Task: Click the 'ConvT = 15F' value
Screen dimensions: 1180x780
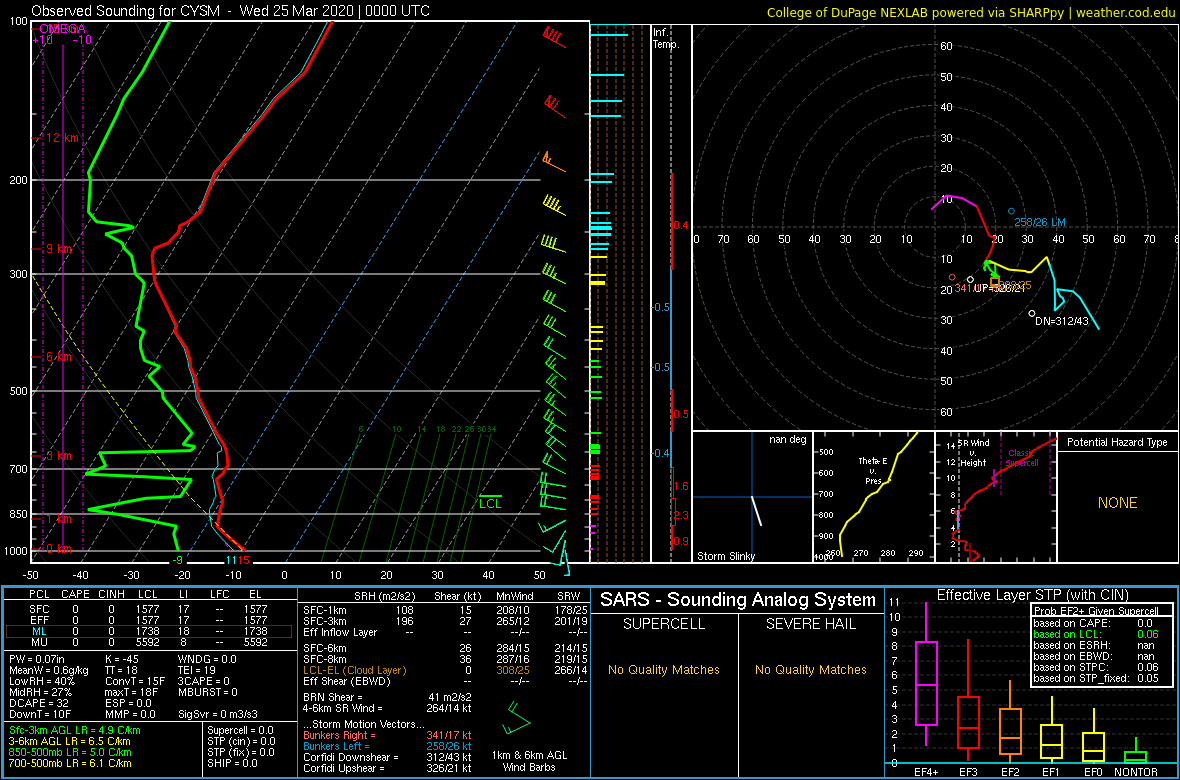Action: pos(135,679)
